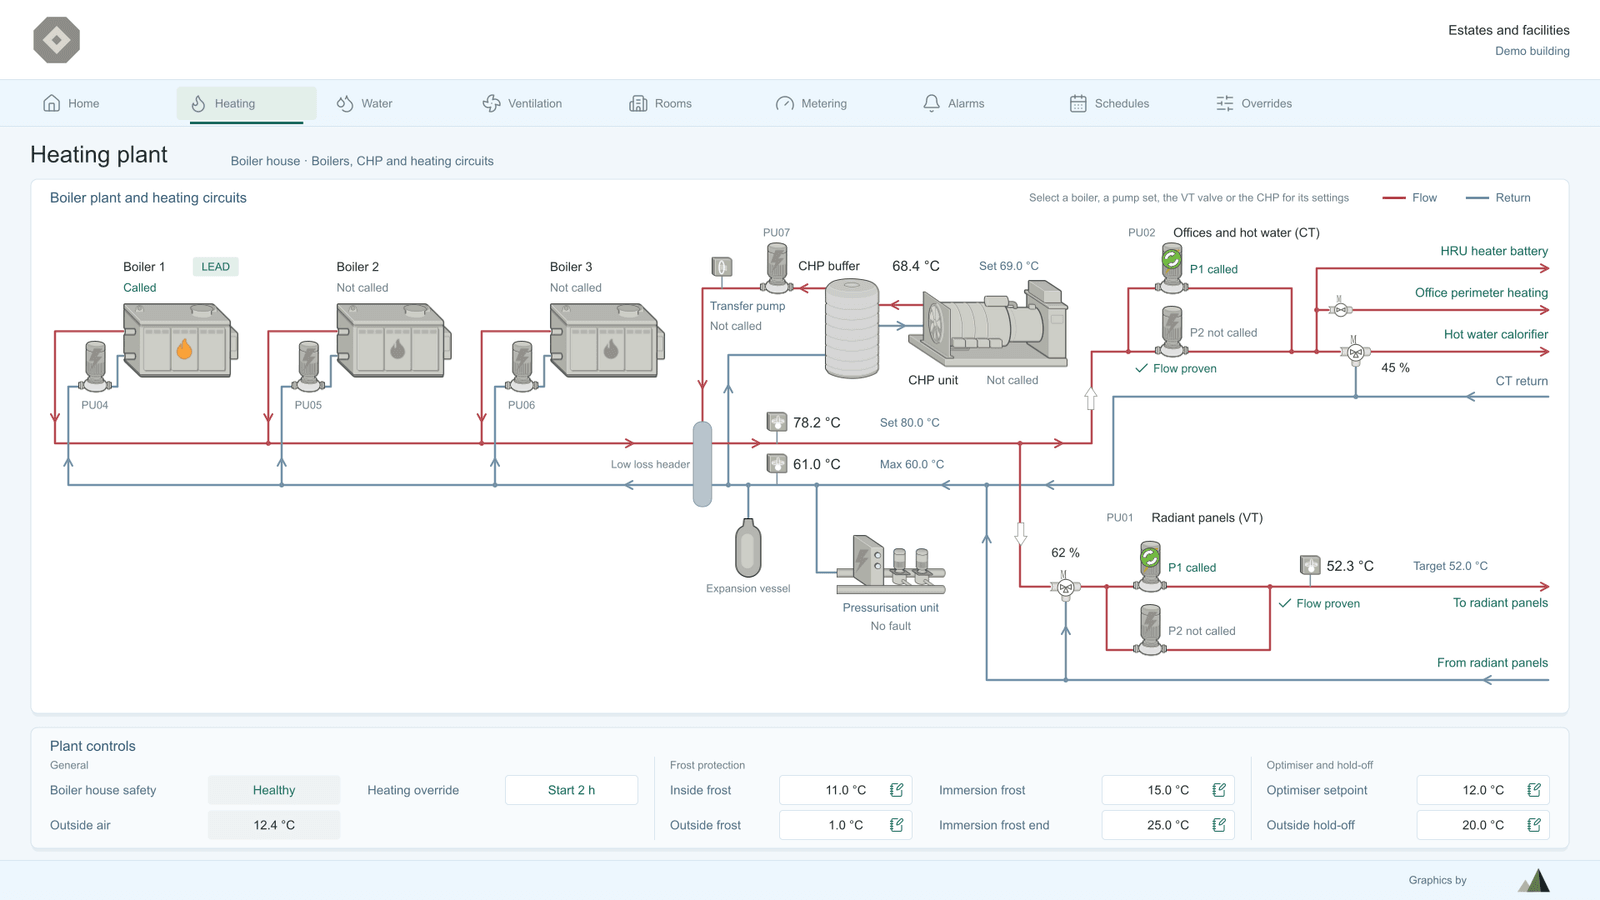1600x900 pixels.
Task: Select PU02 pump P1 called icon
Action: pos(1172,268)
